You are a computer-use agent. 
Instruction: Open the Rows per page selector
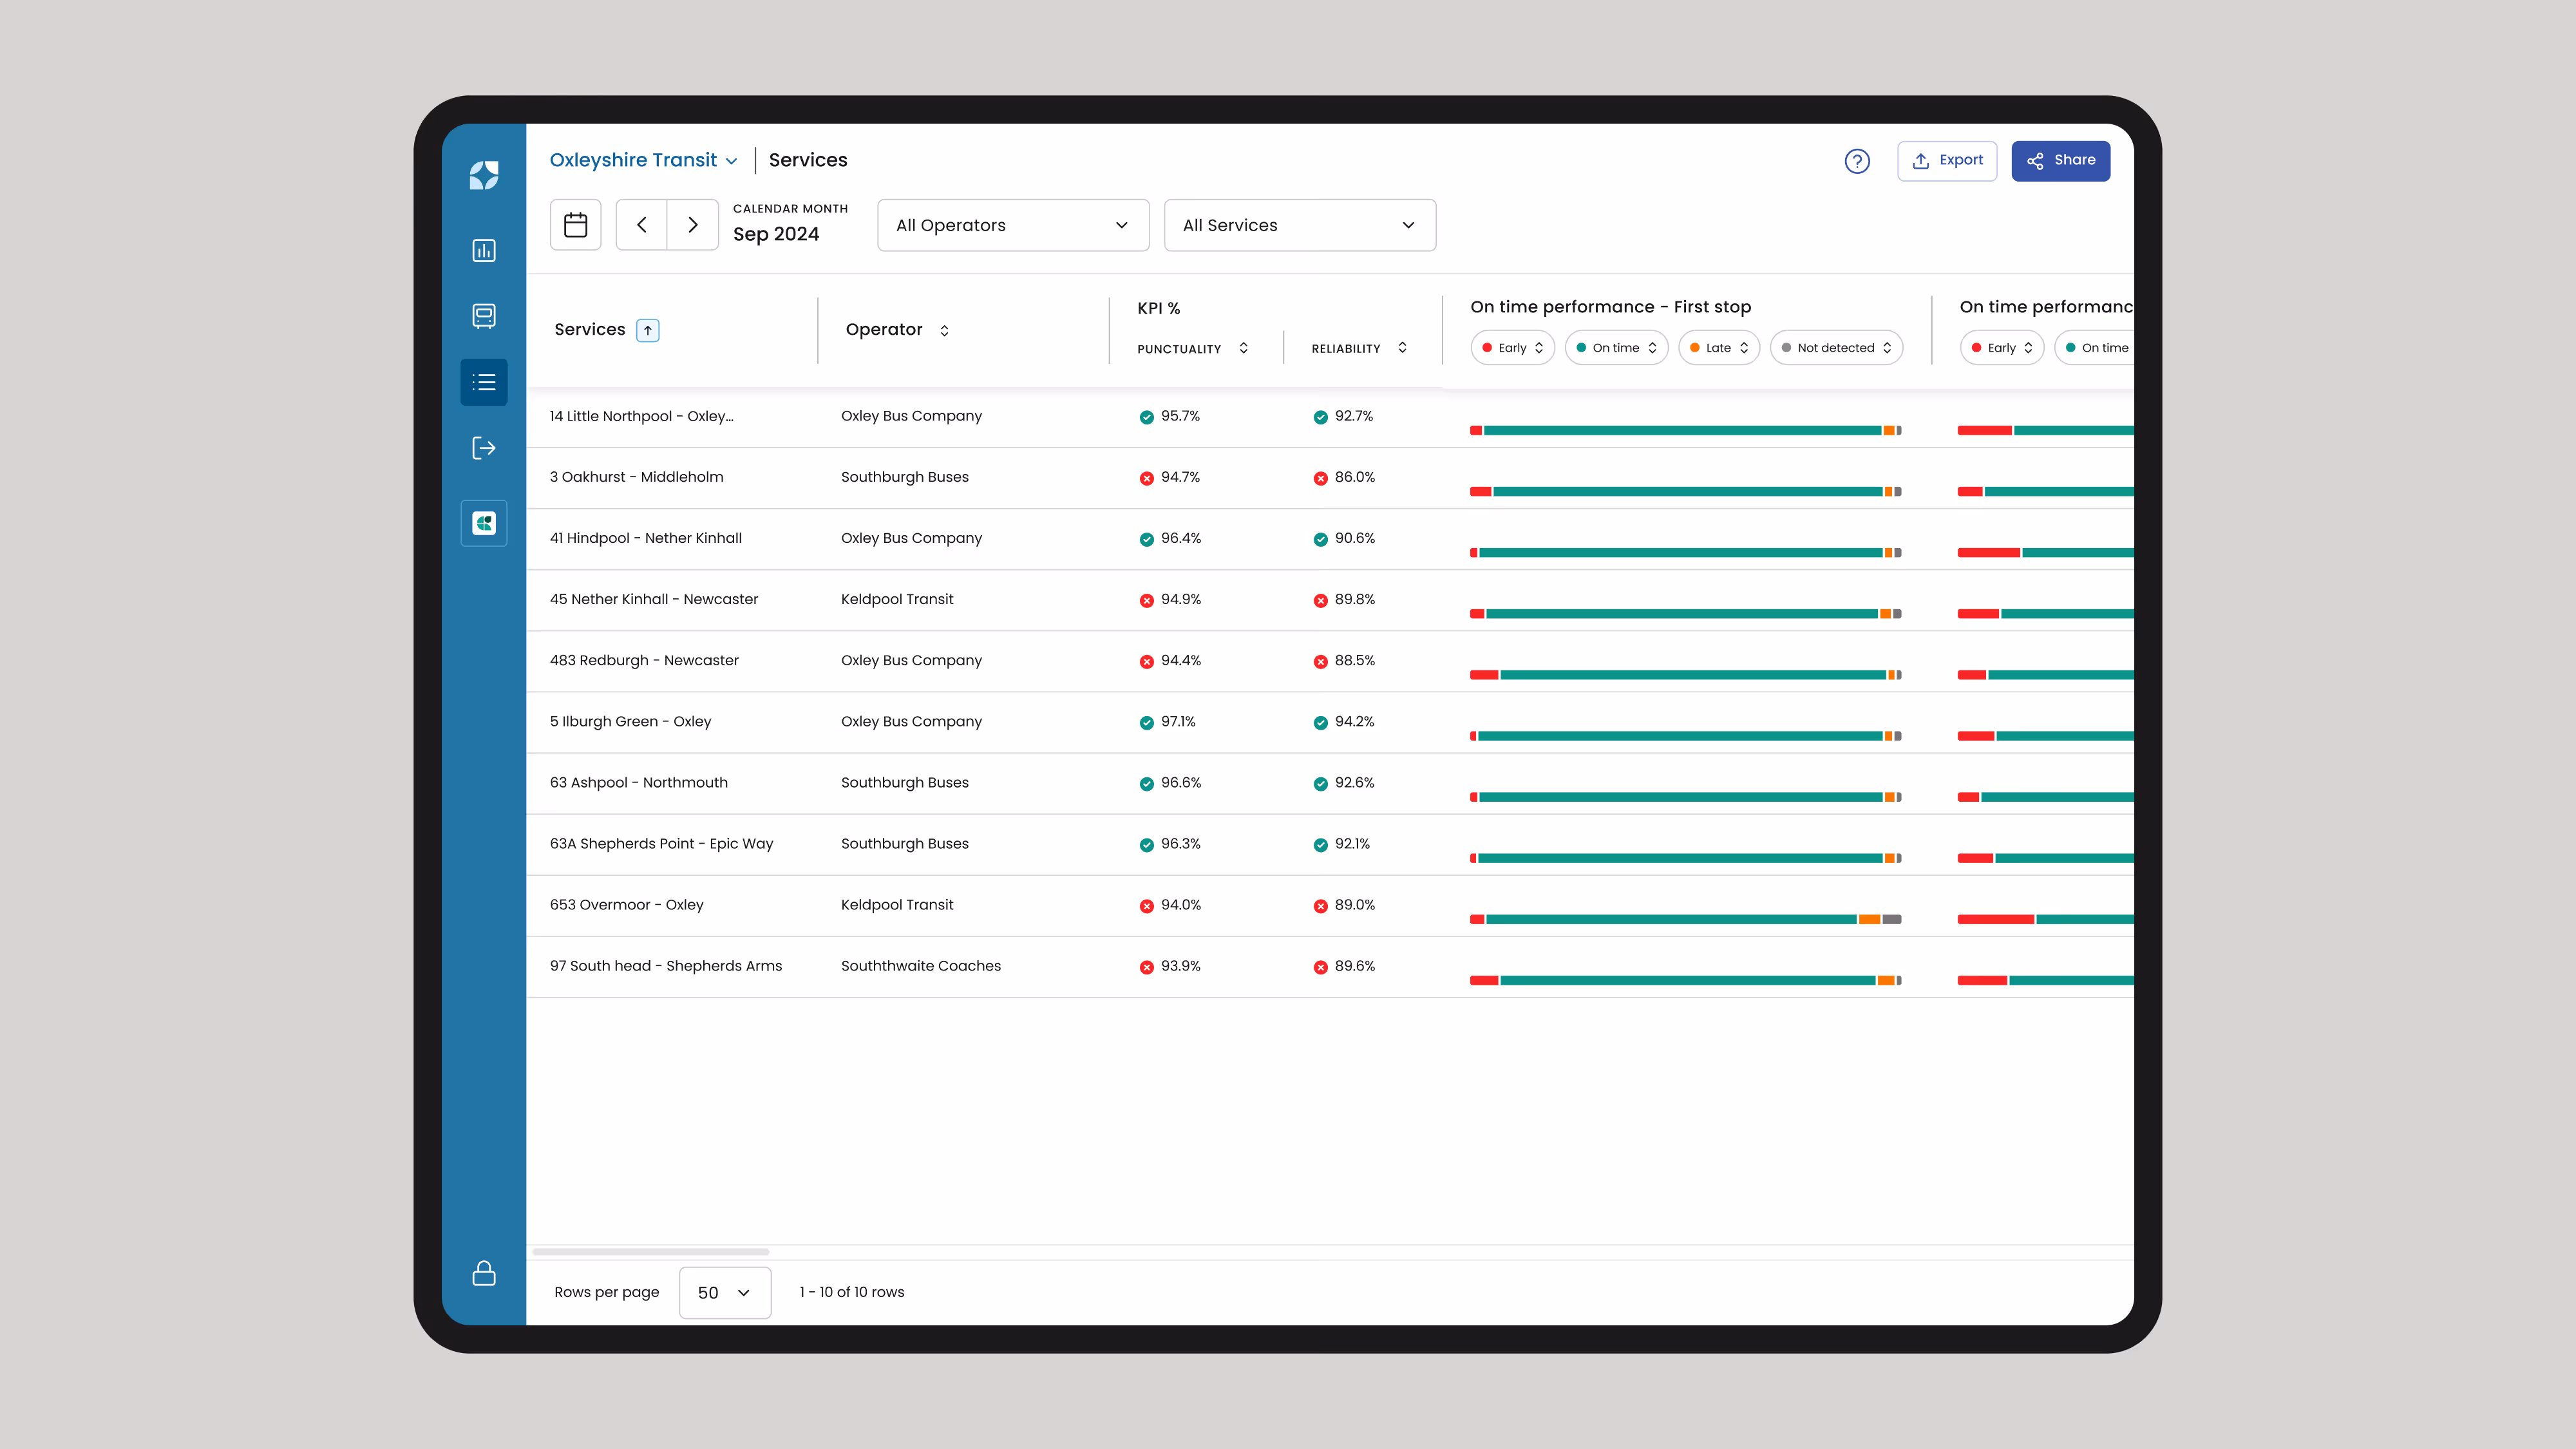[724, 1292]
